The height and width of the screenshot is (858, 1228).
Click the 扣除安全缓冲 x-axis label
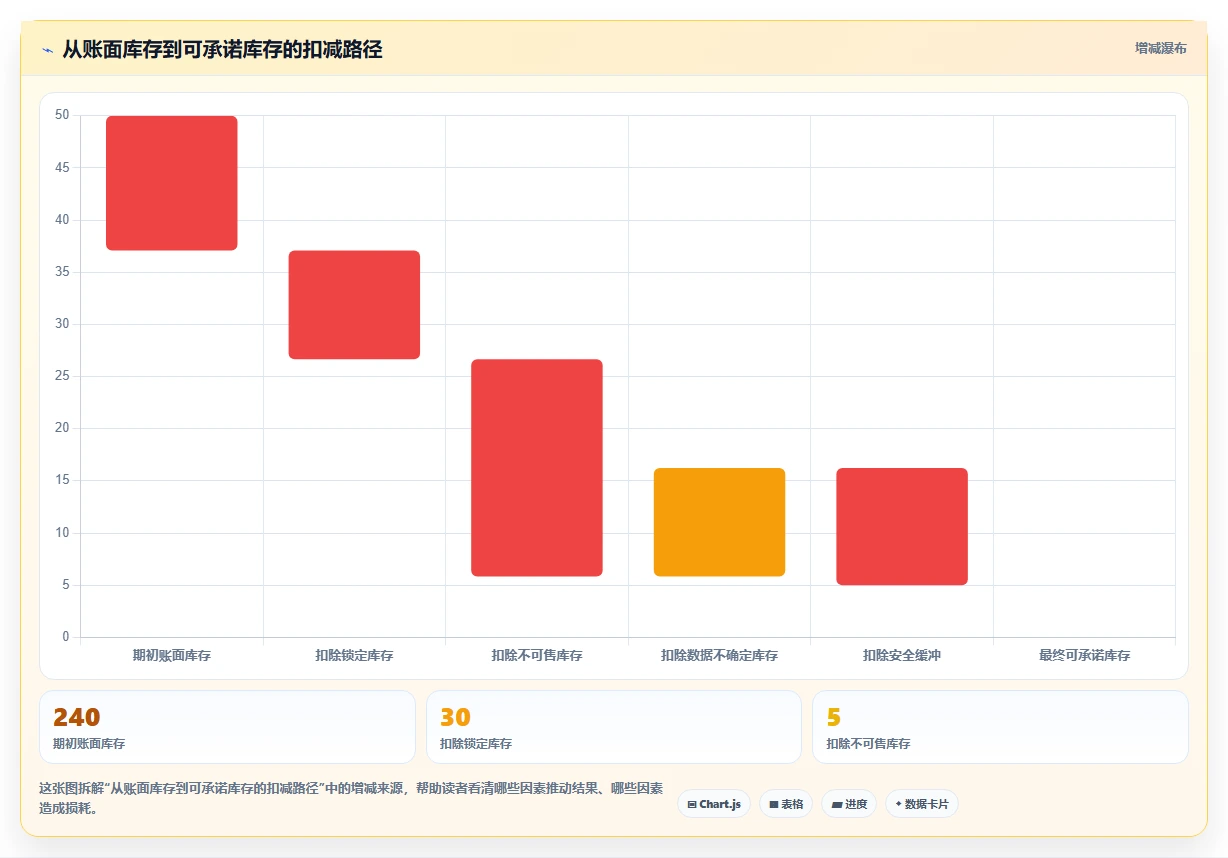tap(902, 656)
